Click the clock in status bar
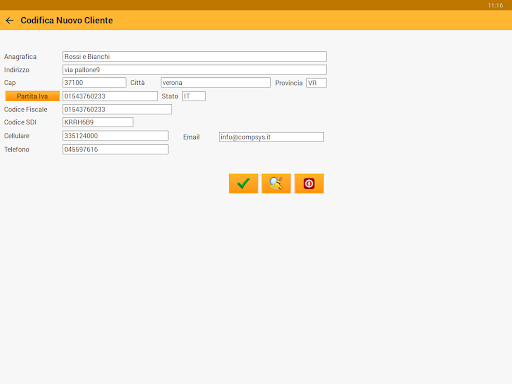This screenshot has height=384, width=512. (495, 5)
